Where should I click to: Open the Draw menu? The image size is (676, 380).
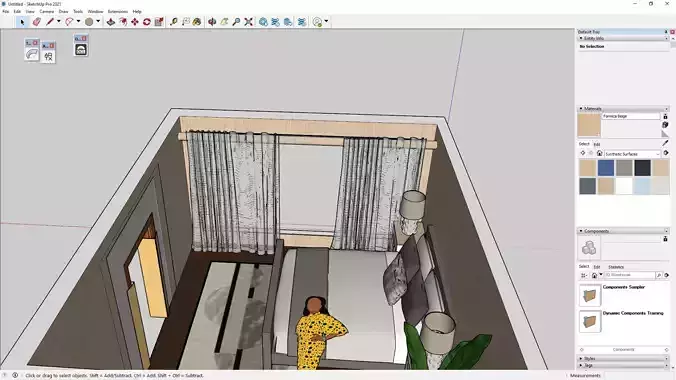point(63,12)
